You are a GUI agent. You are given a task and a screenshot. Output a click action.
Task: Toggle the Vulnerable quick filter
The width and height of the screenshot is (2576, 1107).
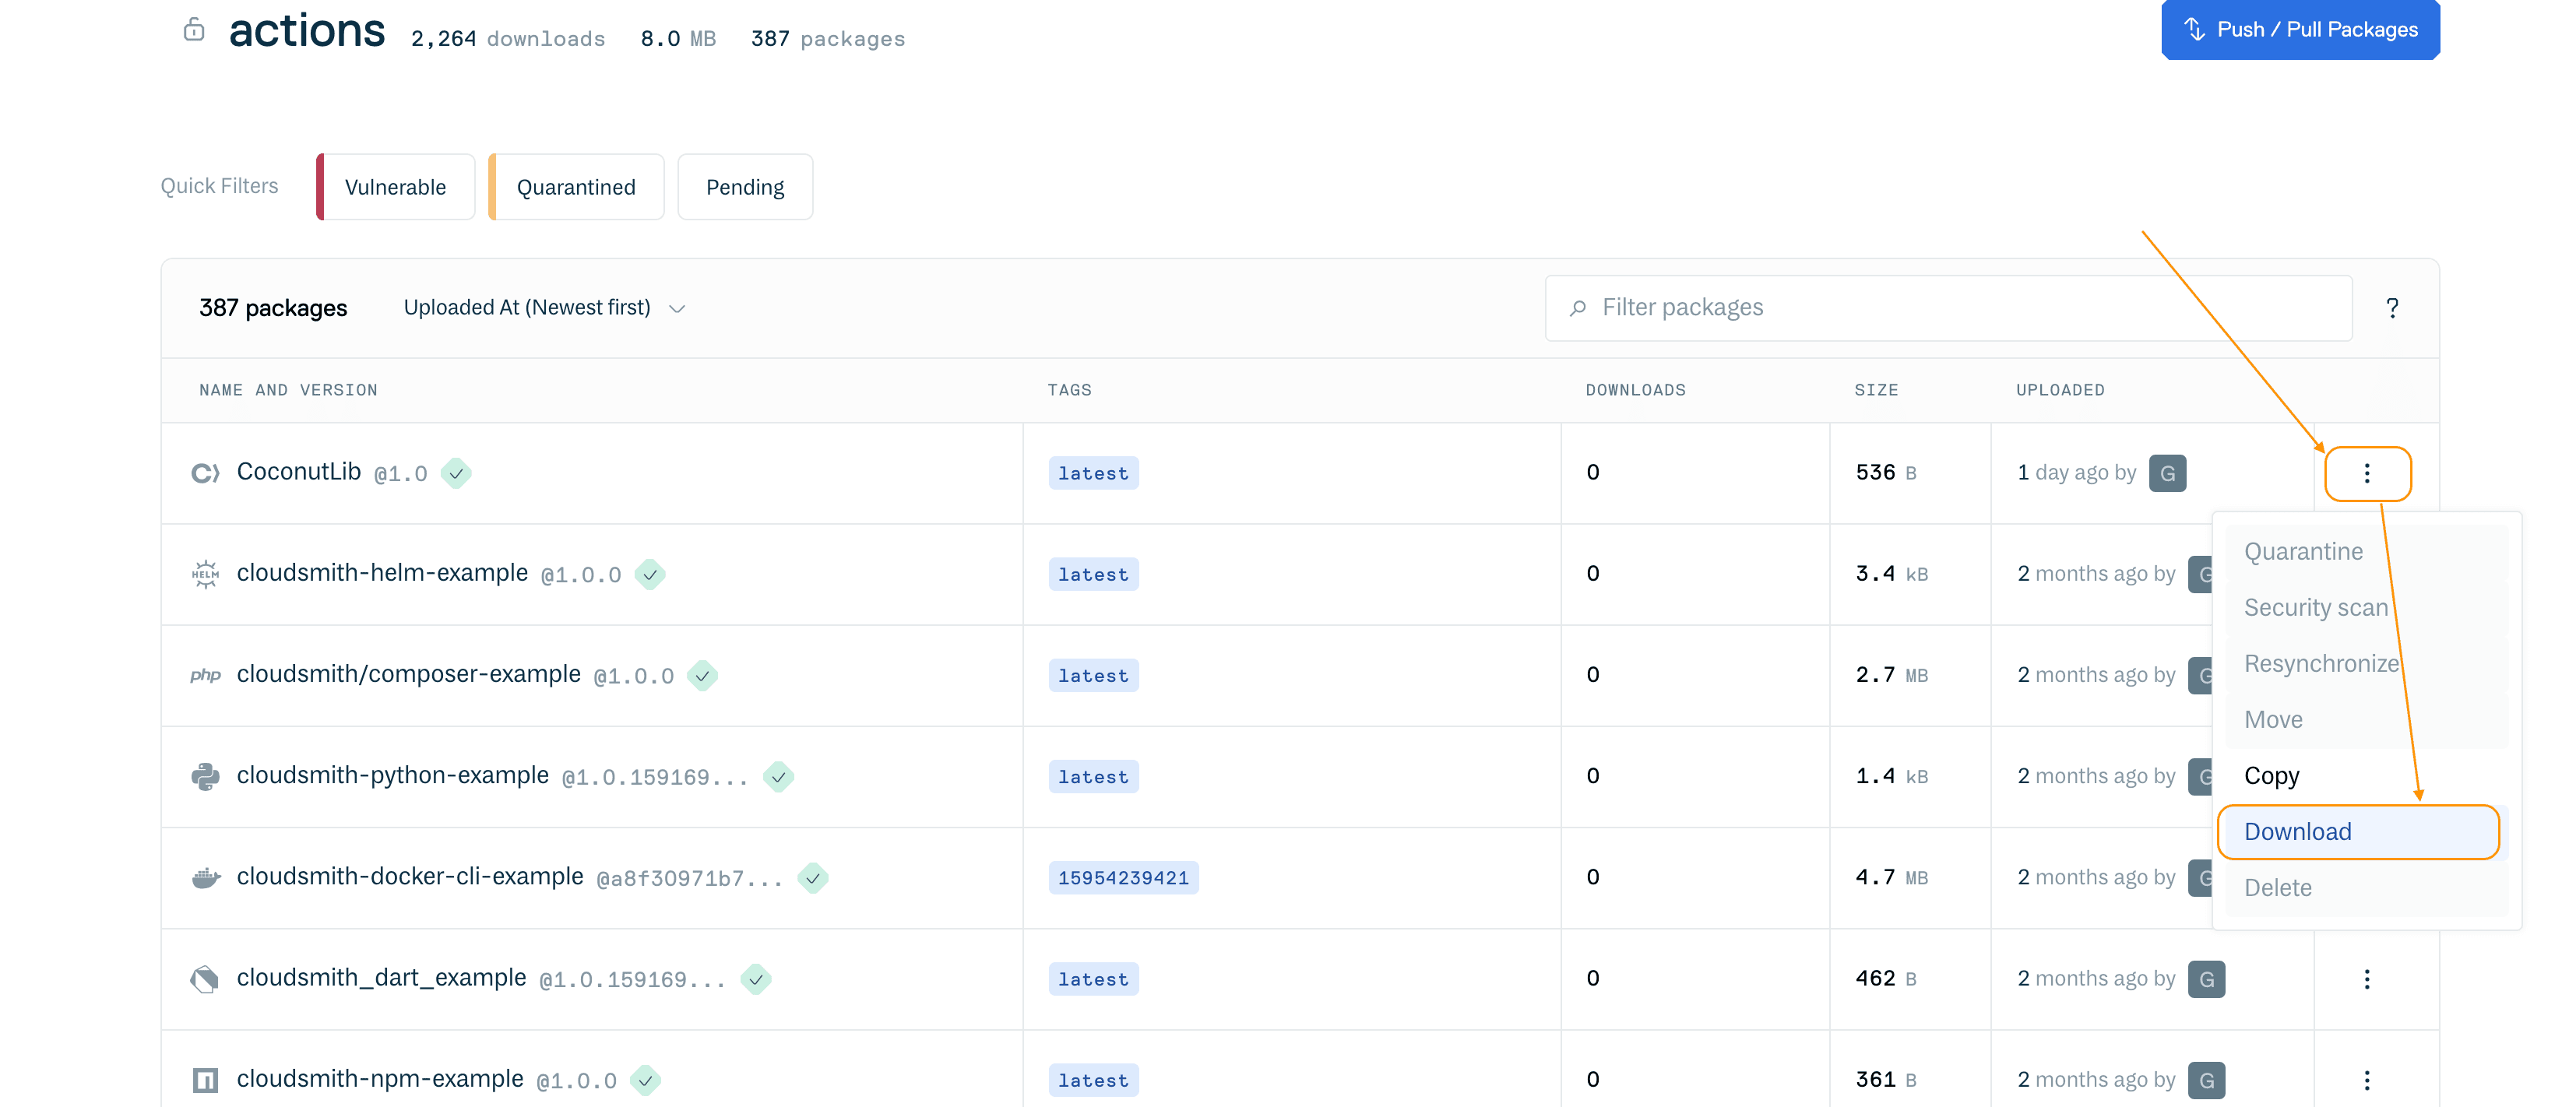[x=394, y=186]
